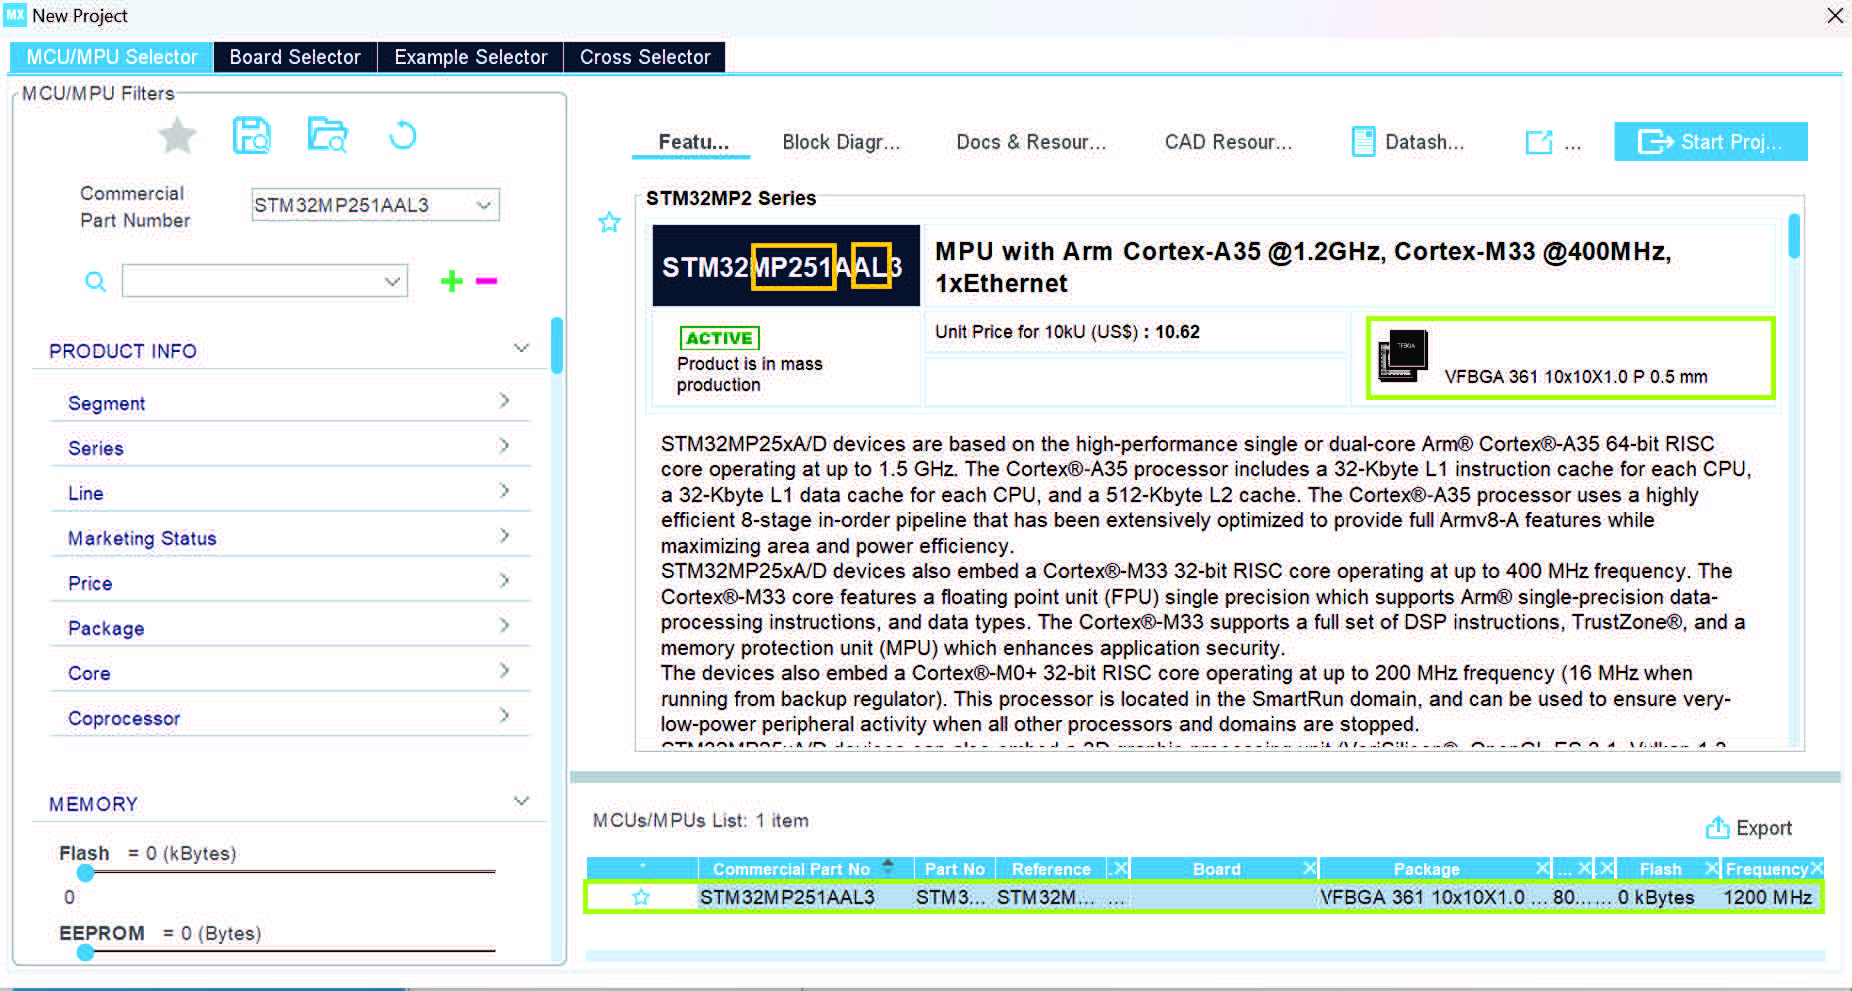Close the Reference column with its X

click(x=1120, y=868)
